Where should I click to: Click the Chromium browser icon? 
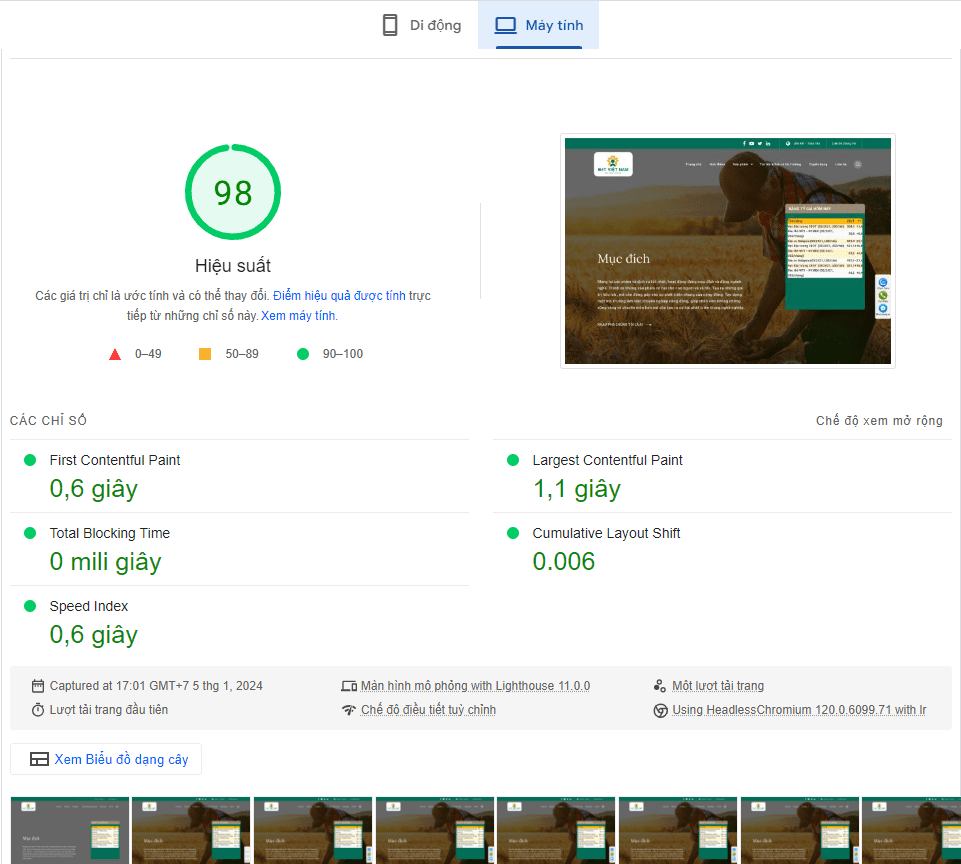pos(660,710)
